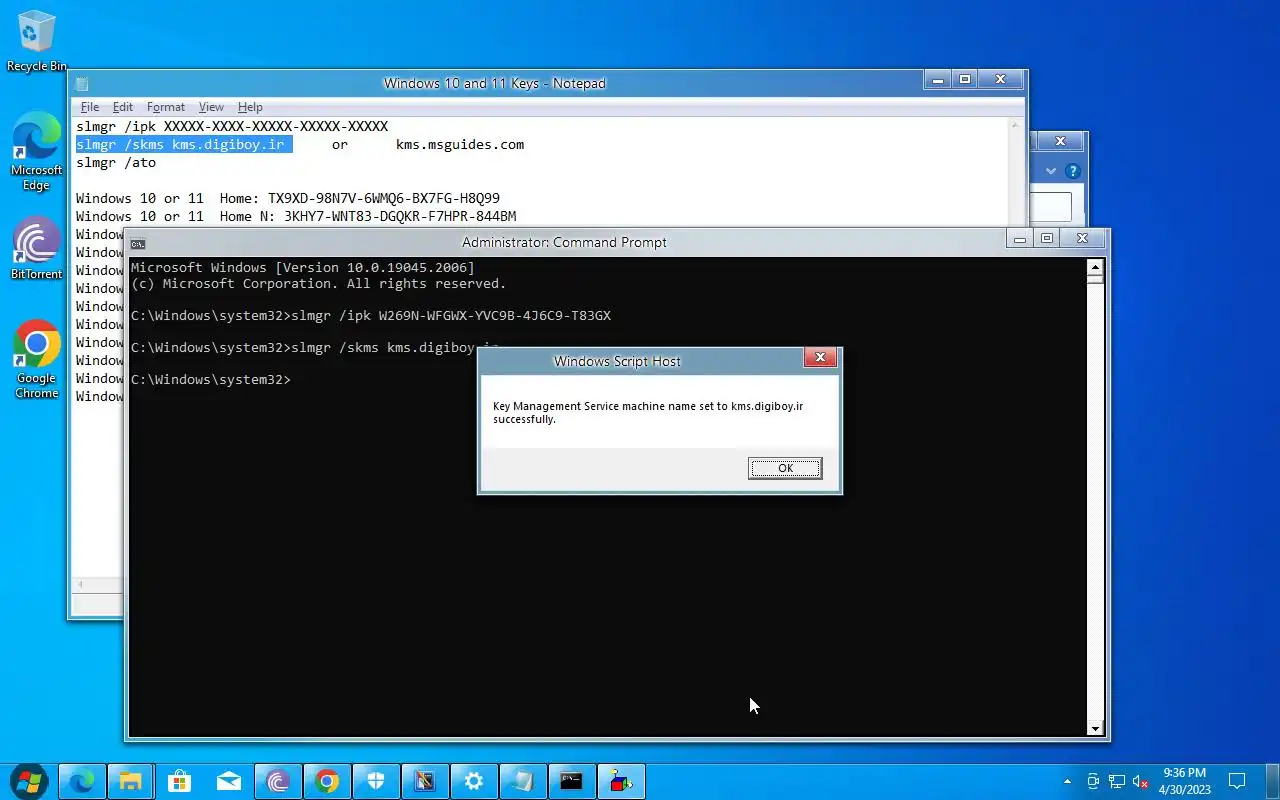
Task: Expand the chevron beside the help icon
Action: (1051, 172)
